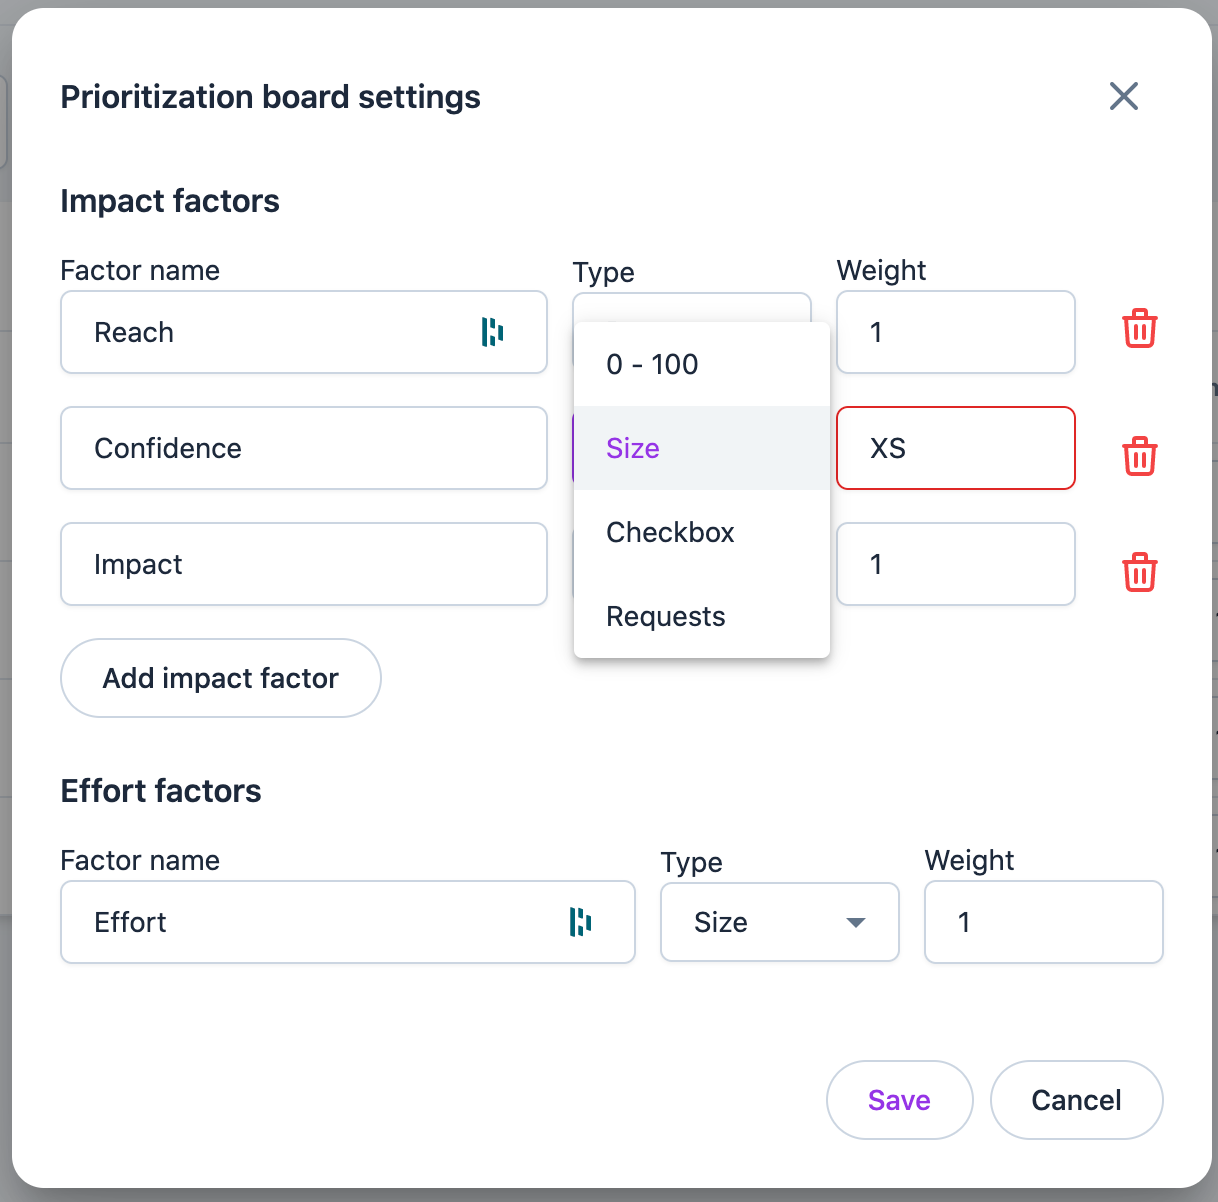Click the Impact factor name field
This screenshot has width=1218, height=1202.
pyautogui.click(x=303, y=564)
